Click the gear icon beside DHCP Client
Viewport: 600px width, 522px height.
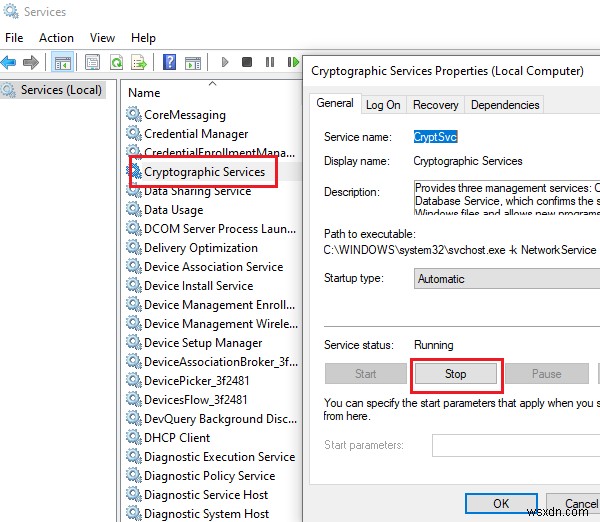(134, 437)
